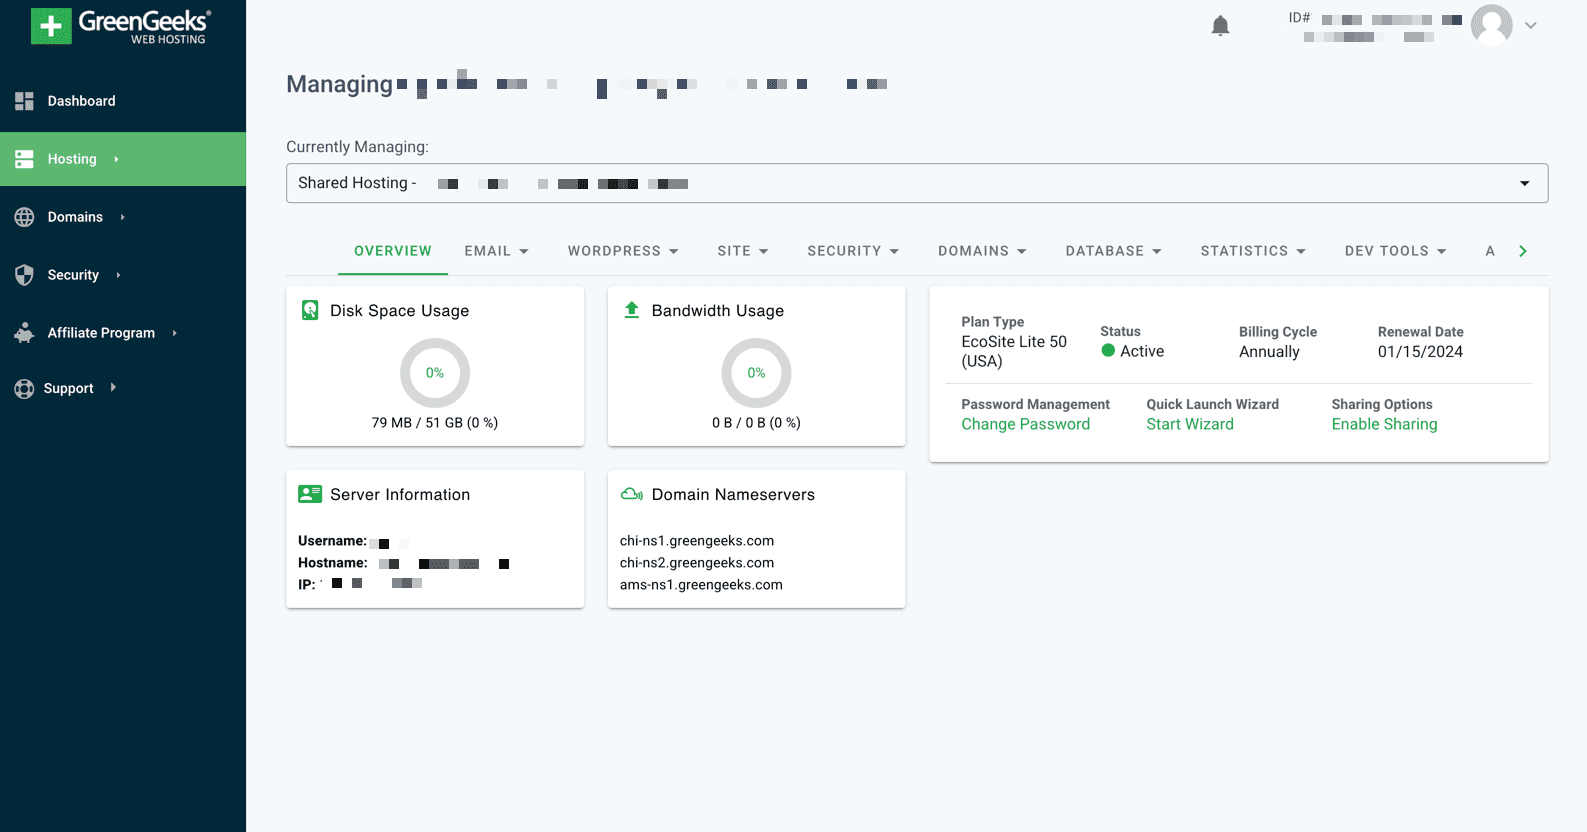Click the Support lifebuoy icon
Image resolution: width=1587 pixels, height=832 pixels.
(x=25, y=389)
